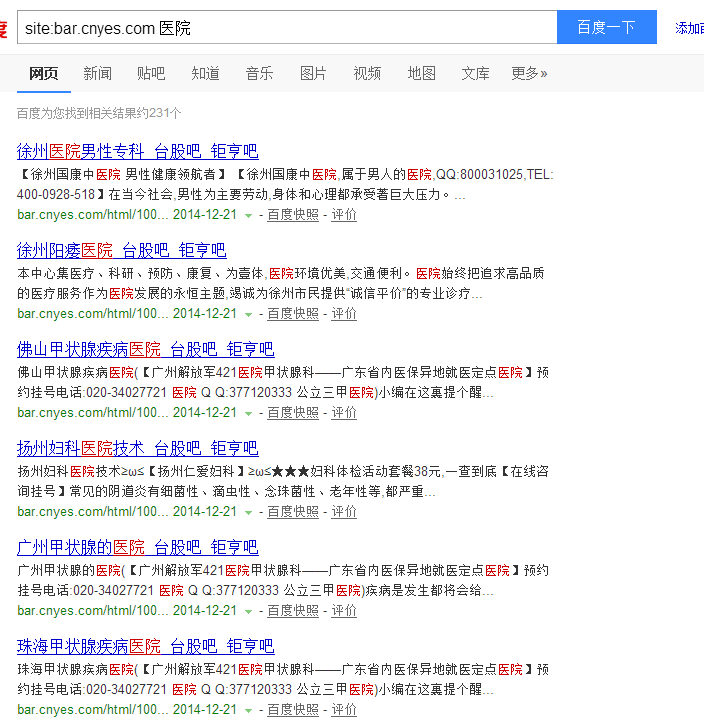
Task: Open 百度快照 for 广州甲状腺的医院 result
Action: [293, 610]
